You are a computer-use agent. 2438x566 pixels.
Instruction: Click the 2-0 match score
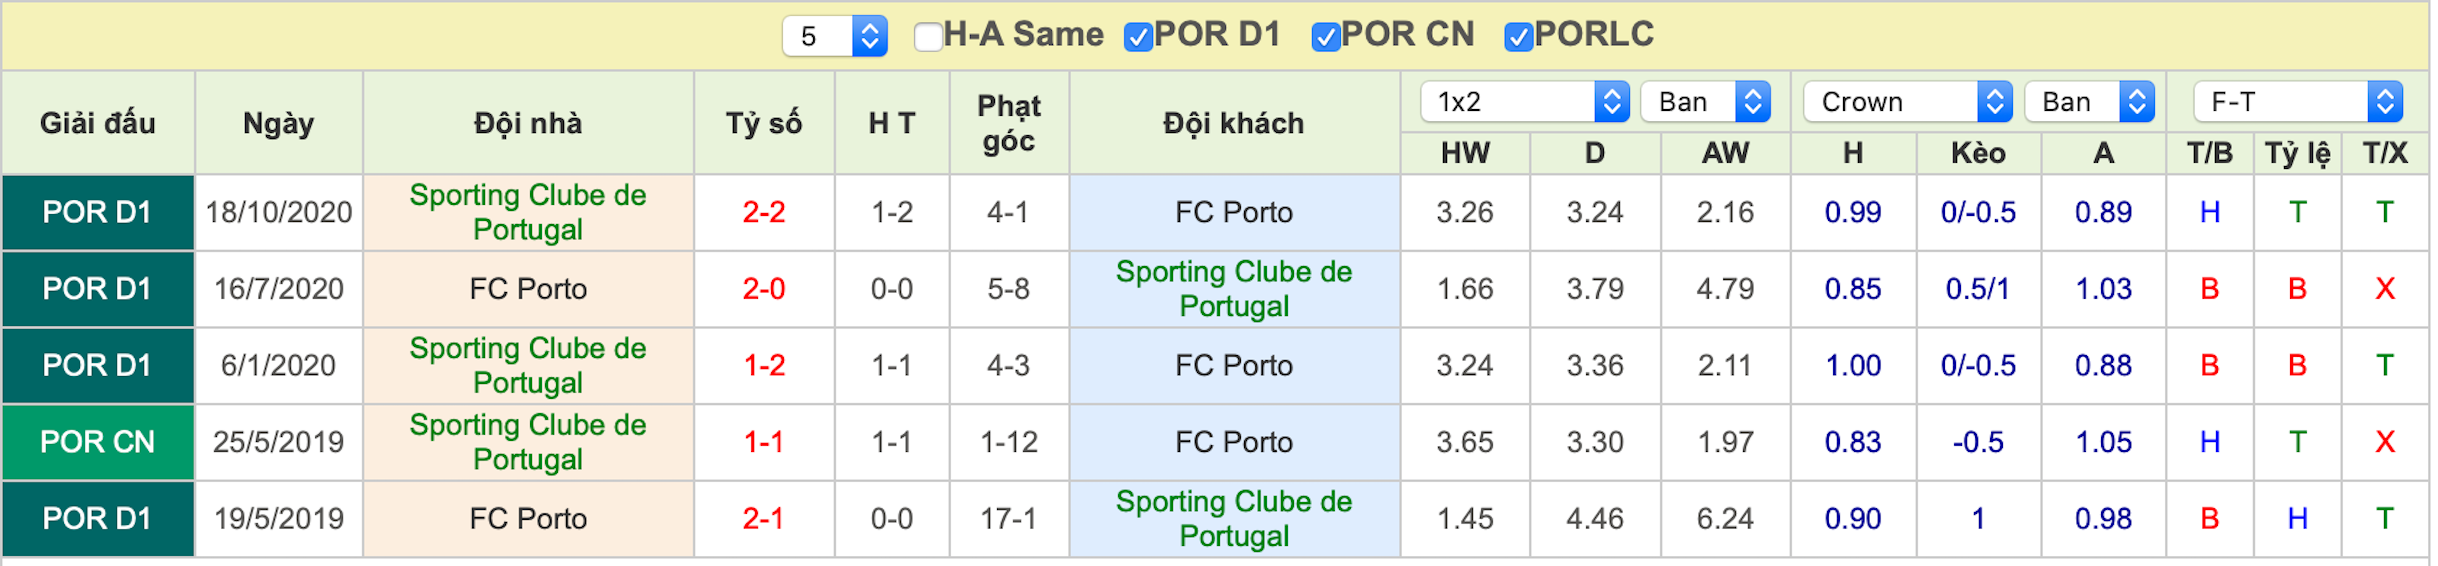coord(764,289)
